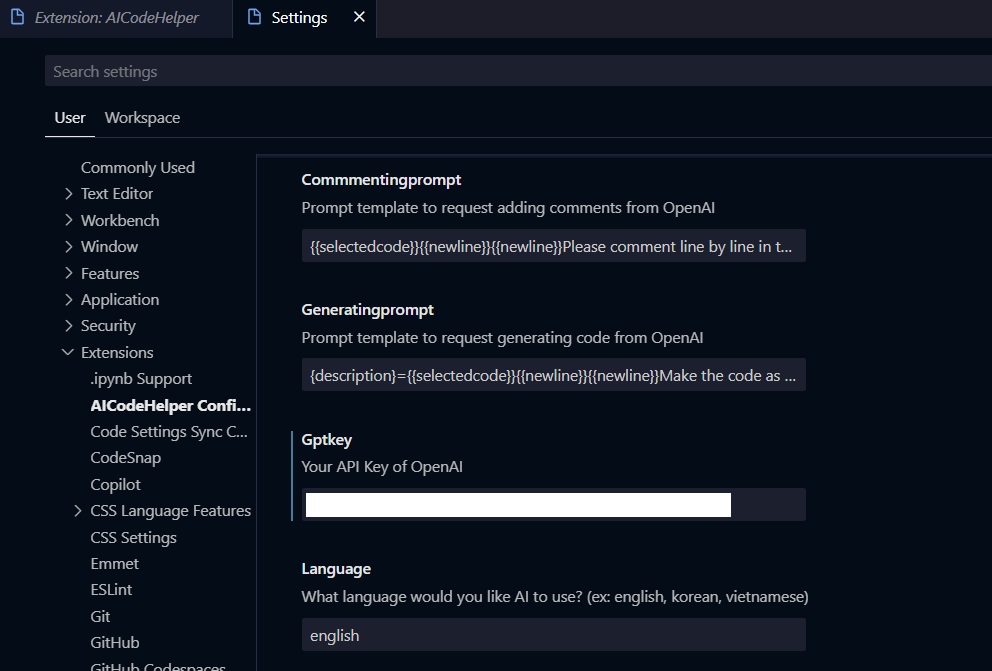Open Copilot extension settings
Image resolution: width=992 pixels, height=671 pixels.
[x=116, y=484]
